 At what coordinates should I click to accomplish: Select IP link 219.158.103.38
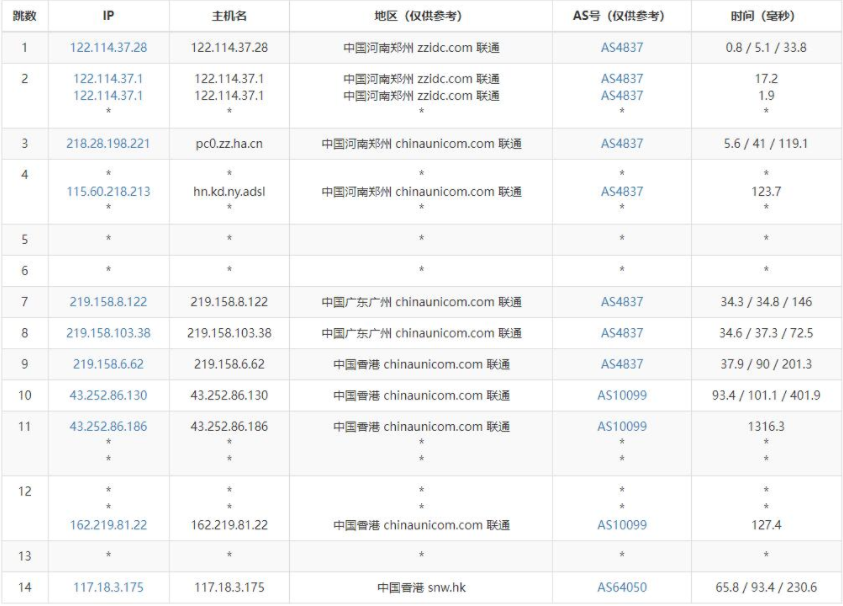(x=108, y=333)
